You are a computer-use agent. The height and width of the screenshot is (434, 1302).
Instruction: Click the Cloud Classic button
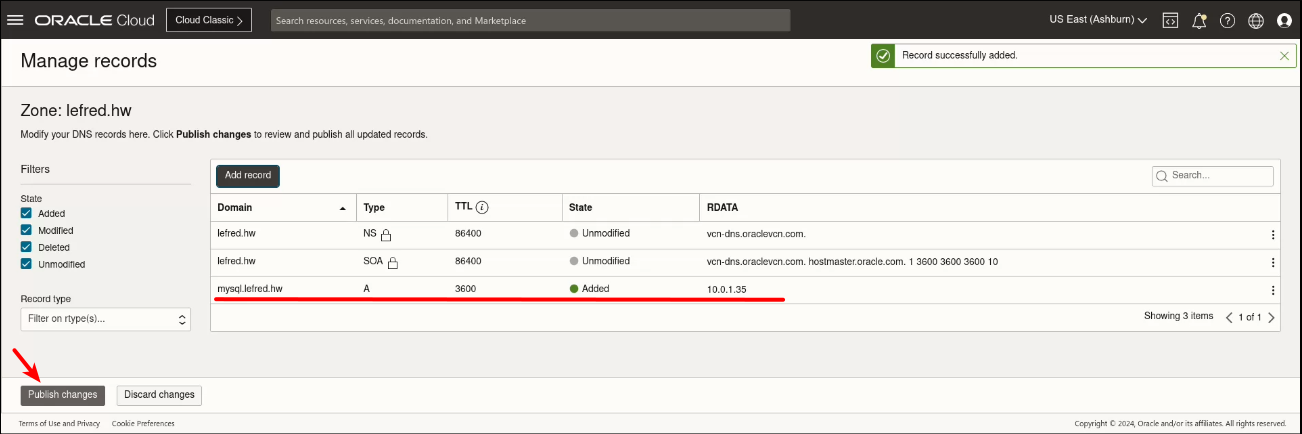click(208, 20)
